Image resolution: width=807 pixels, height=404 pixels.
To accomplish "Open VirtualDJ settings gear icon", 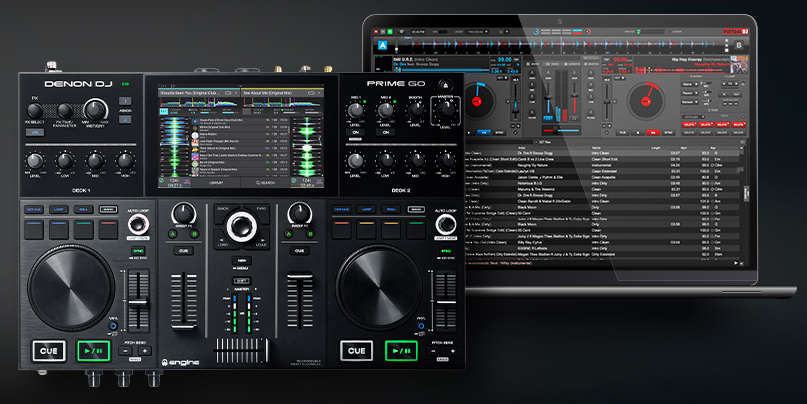I will (401, 32).
